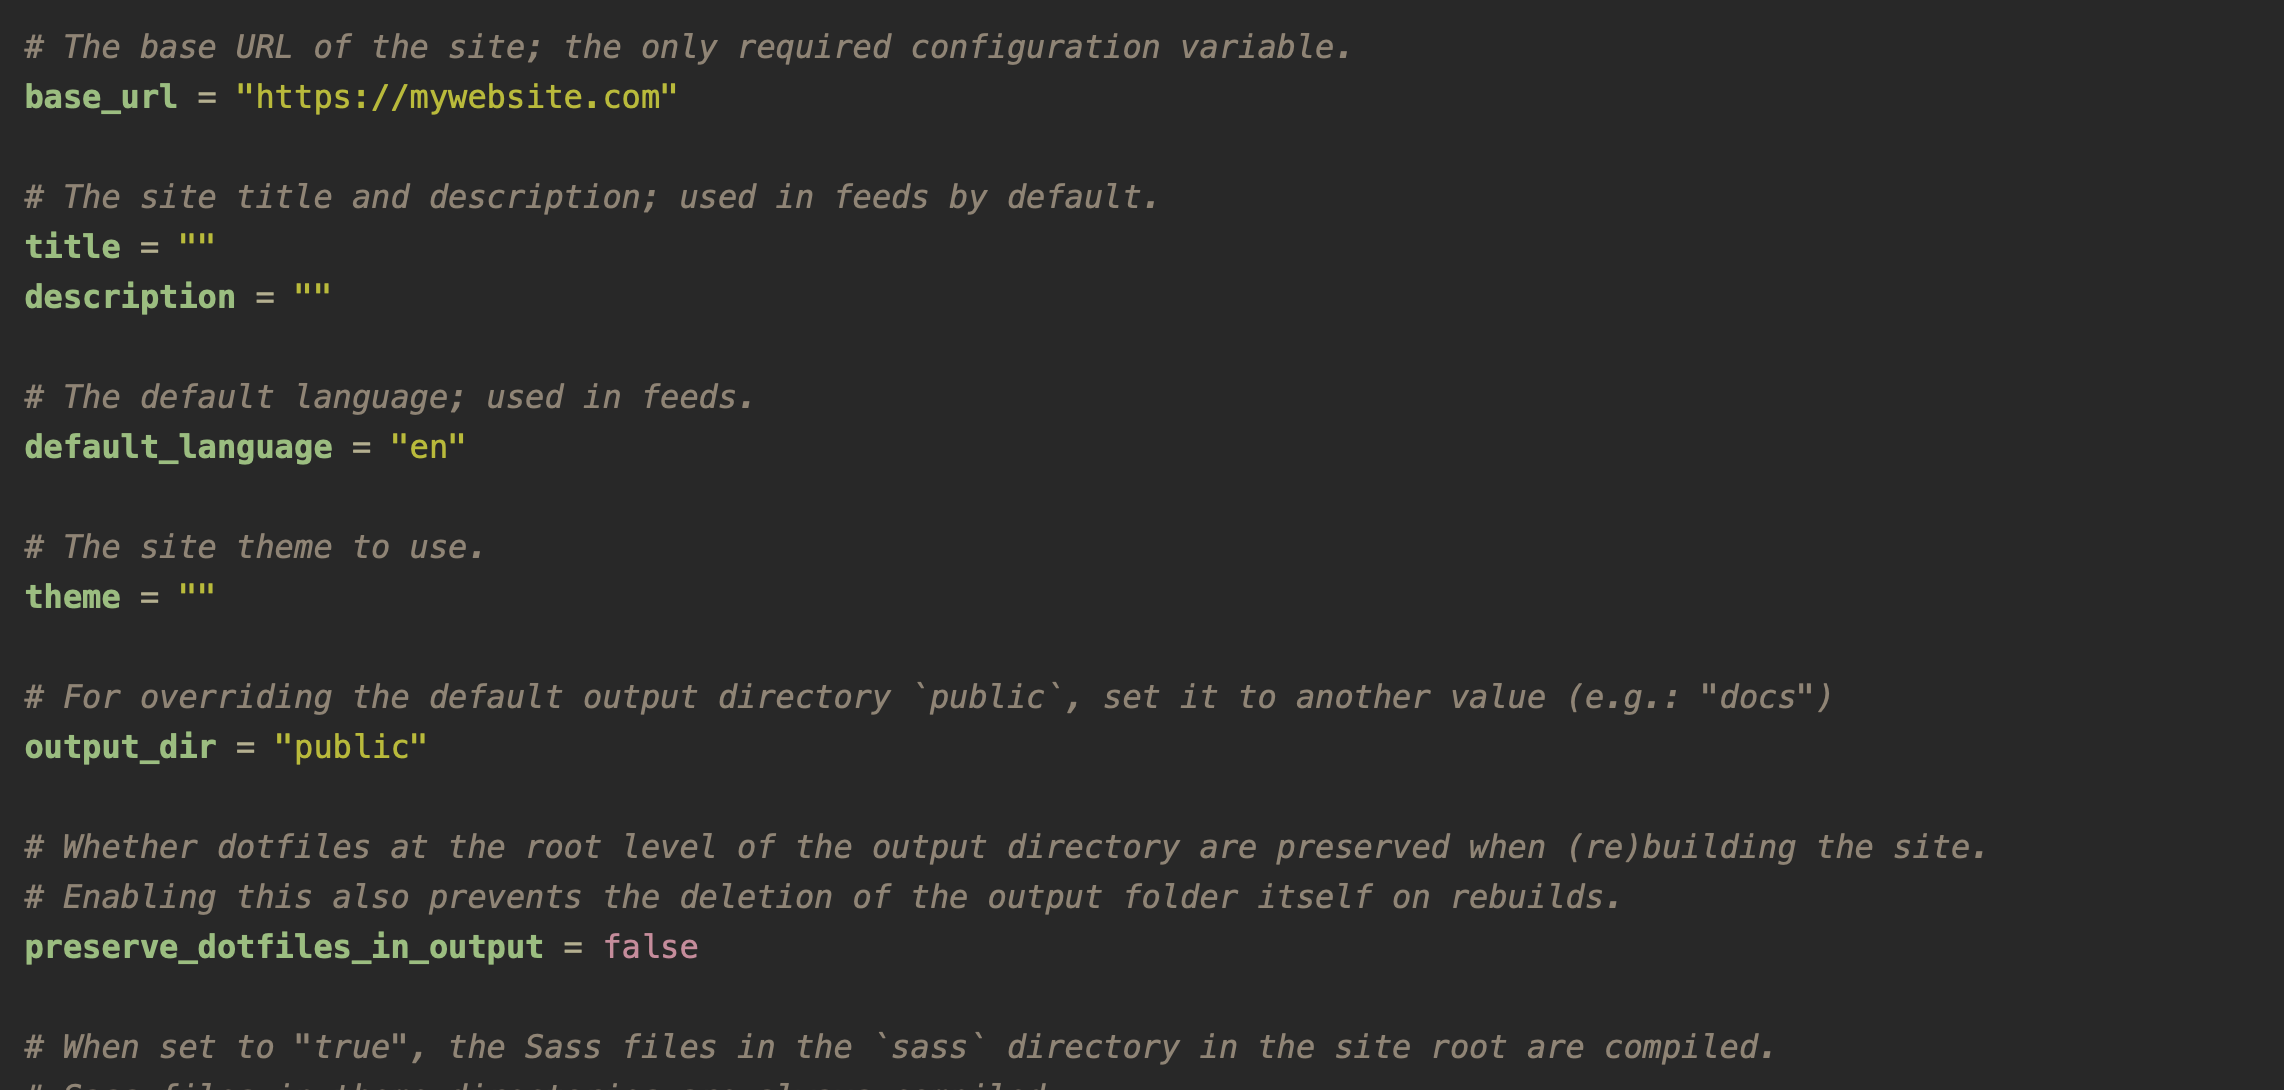Click the preserve_dotfiles_in_output key
This screenshot has height=1090, width=2284.
point(284,947)
